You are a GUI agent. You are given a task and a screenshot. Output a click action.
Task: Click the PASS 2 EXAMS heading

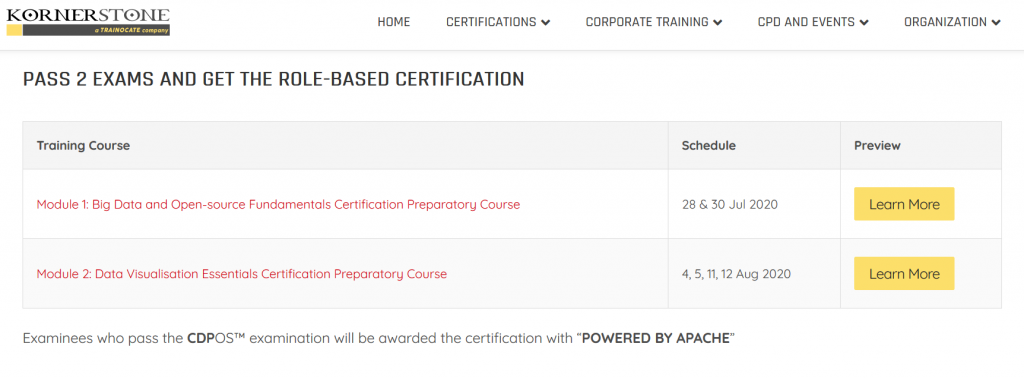click(274, 80)
